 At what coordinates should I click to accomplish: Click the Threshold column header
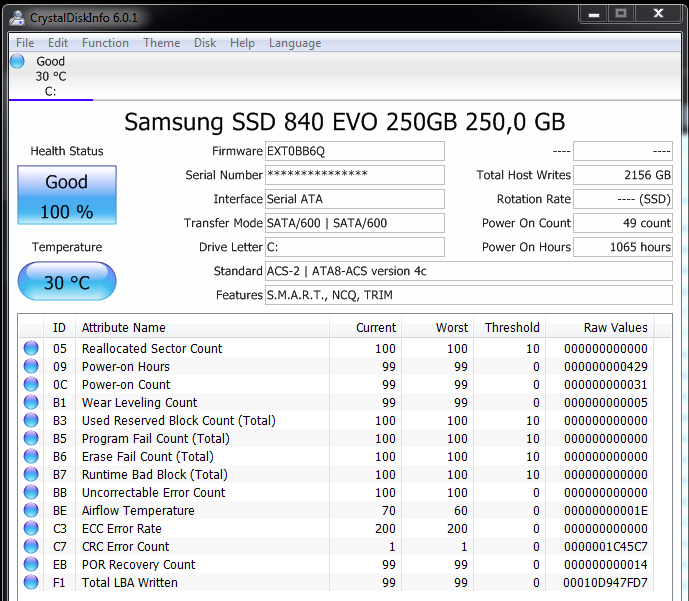pos(510,327)
